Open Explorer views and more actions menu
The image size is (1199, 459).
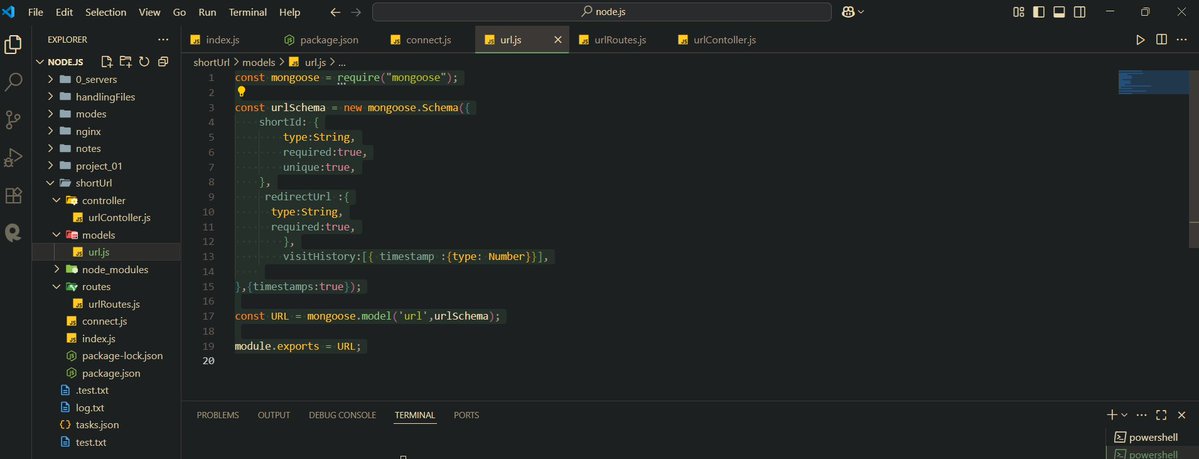pos(163,39)
